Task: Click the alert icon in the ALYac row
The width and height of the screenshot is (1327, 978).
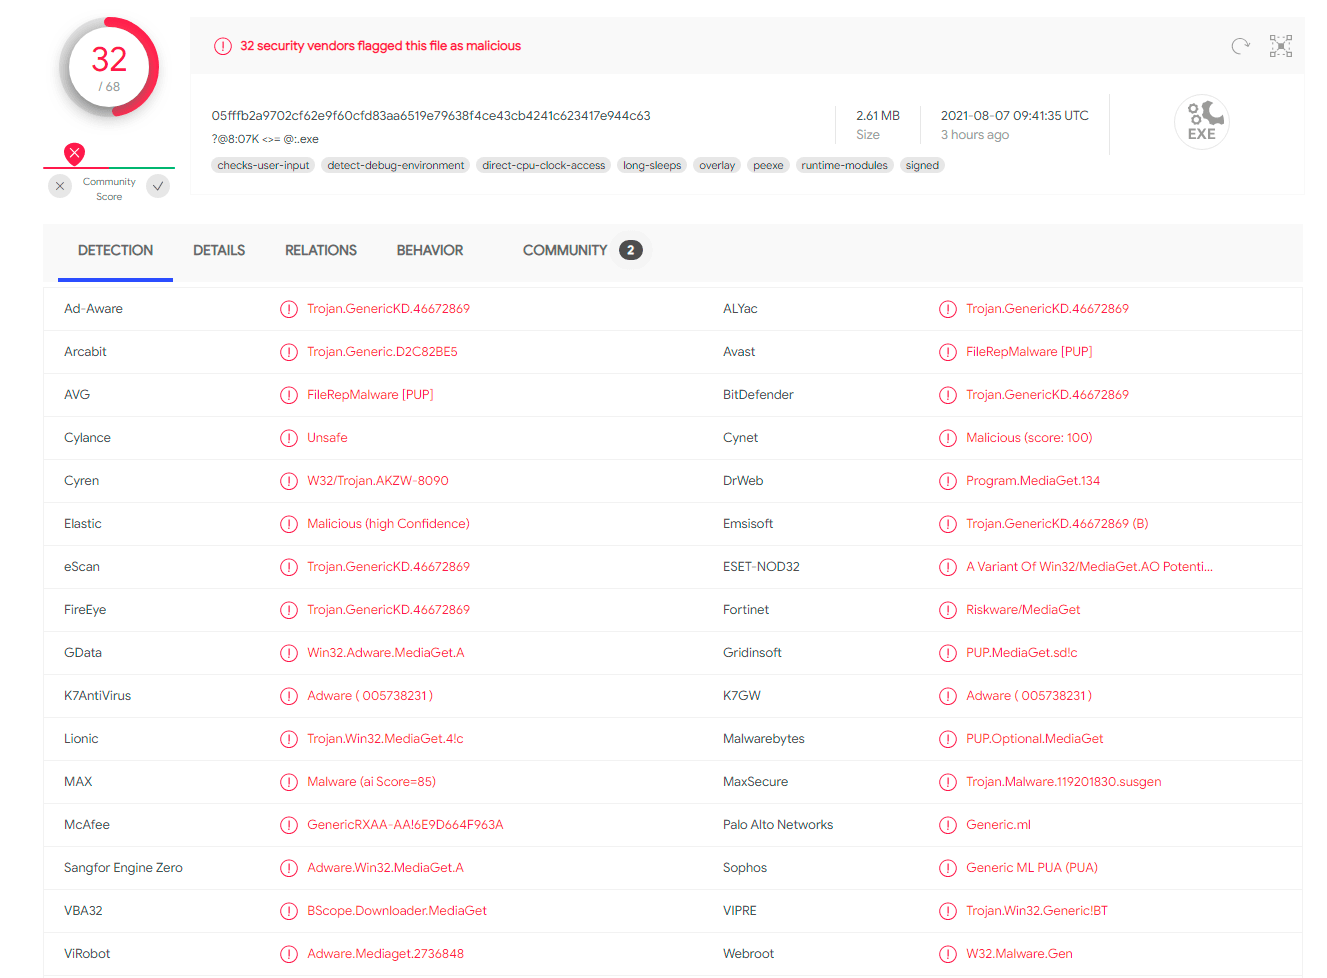Action: click(948, 309)
